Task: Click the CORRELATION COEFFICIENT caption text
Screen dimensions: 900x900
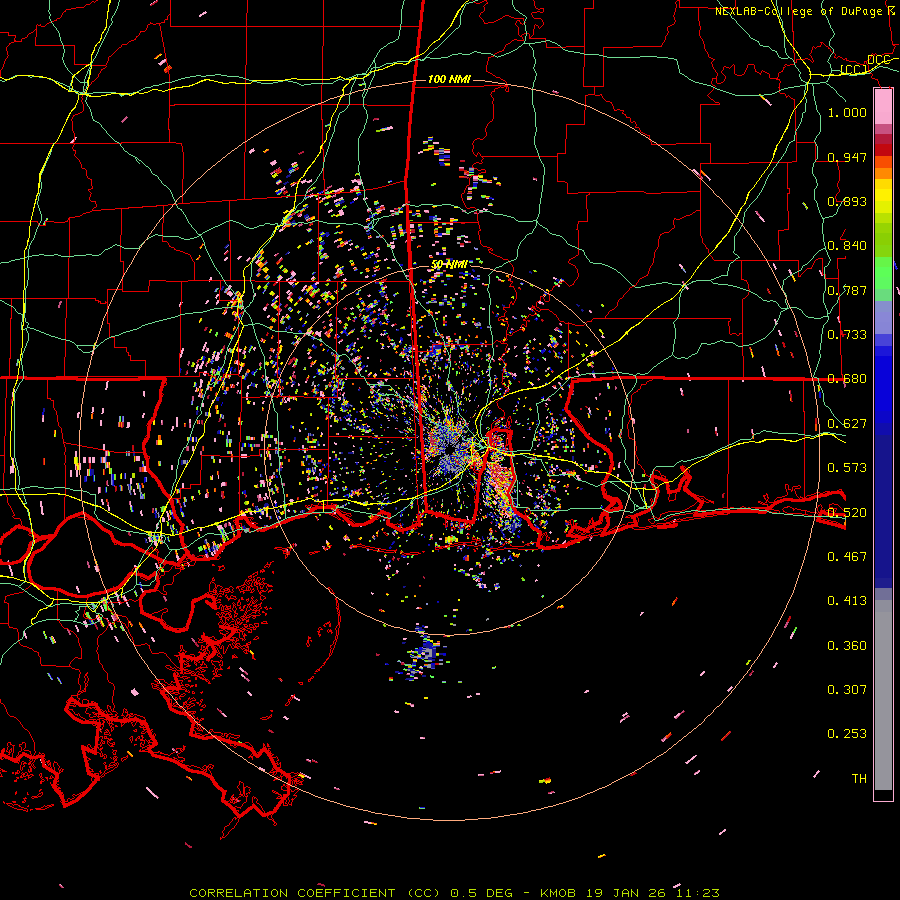Action: (x=292, y=893)
